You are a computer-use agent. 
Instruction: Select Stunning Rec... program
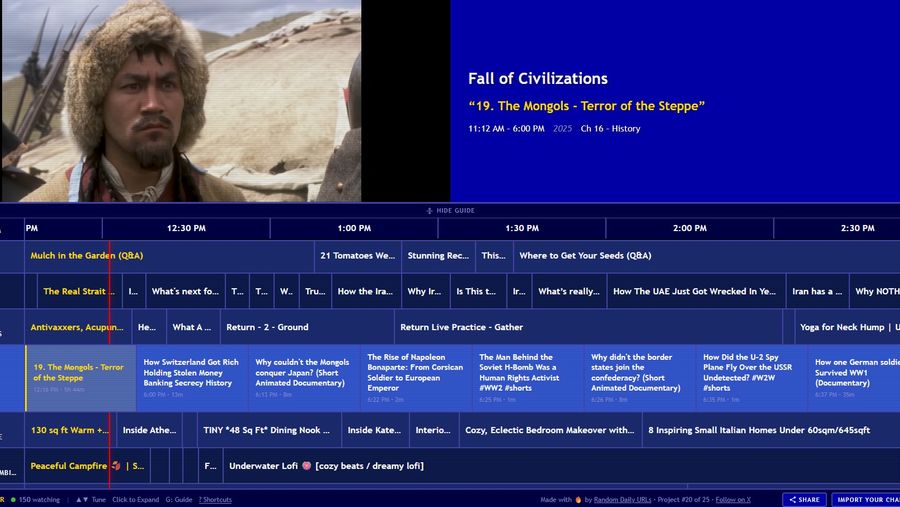pos(438,256)
